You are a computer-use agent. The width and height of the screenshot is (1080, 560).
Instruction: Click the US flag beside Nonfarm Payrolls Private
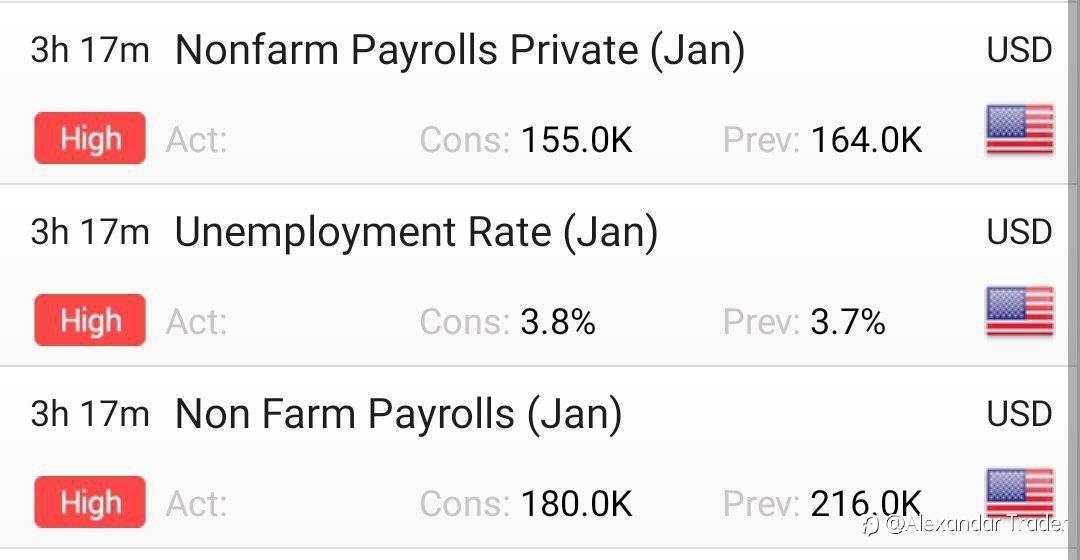pos(1019,130)
